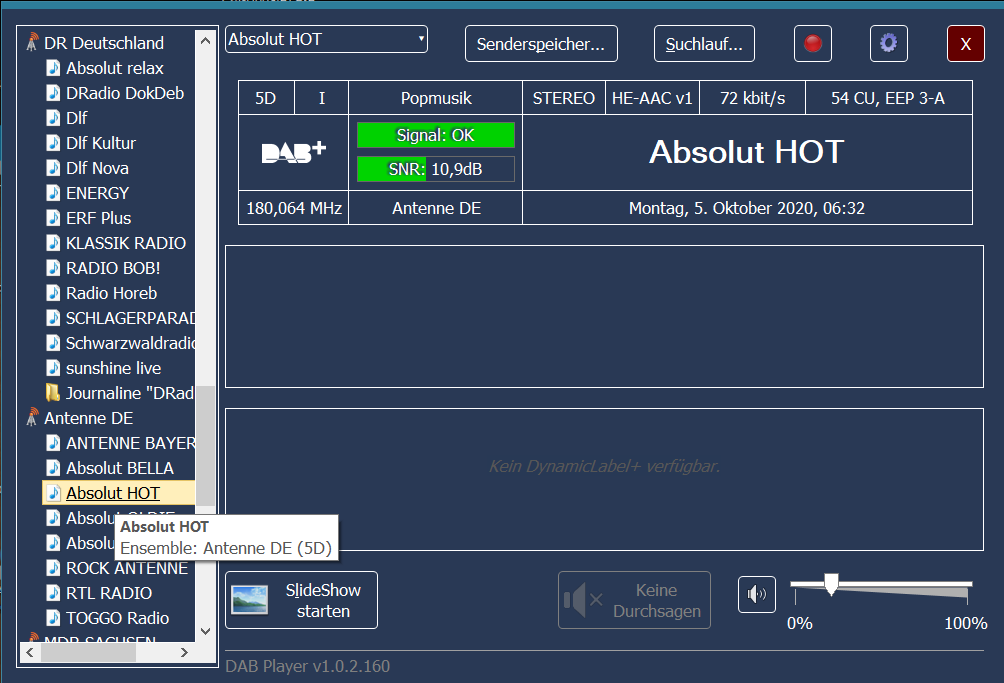Image resolution: width=1004 pixels, height=683 pixels.
Task: Open the Absolut HOT station dropdown
Action: pyautogui.click(x=326, y=40)
